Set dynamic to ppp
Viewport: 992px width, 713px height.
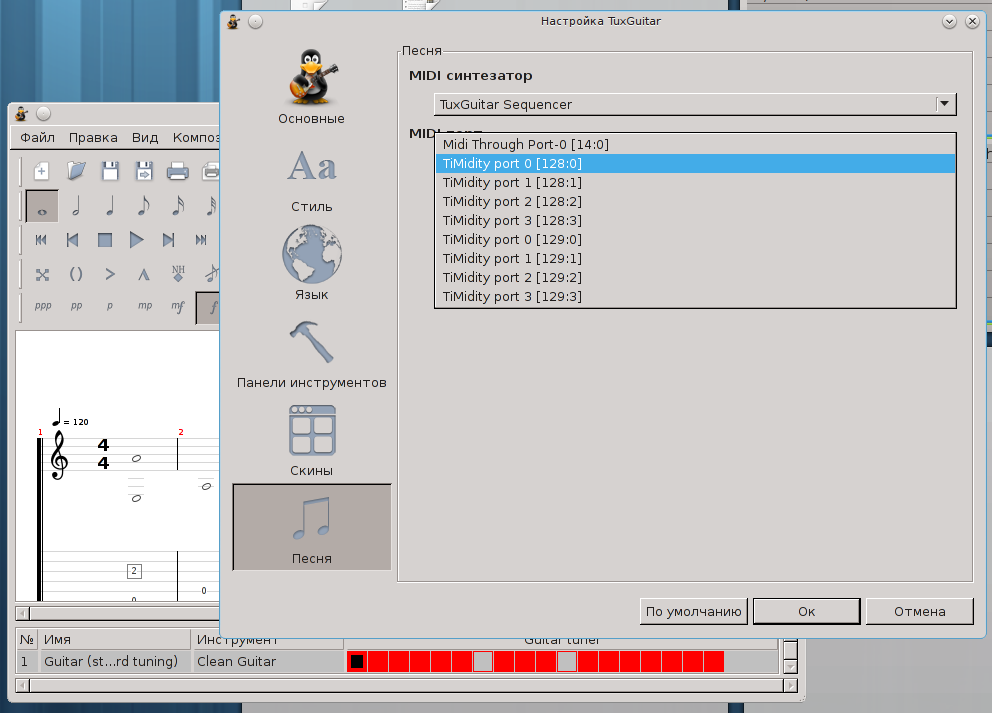[42, 306]
